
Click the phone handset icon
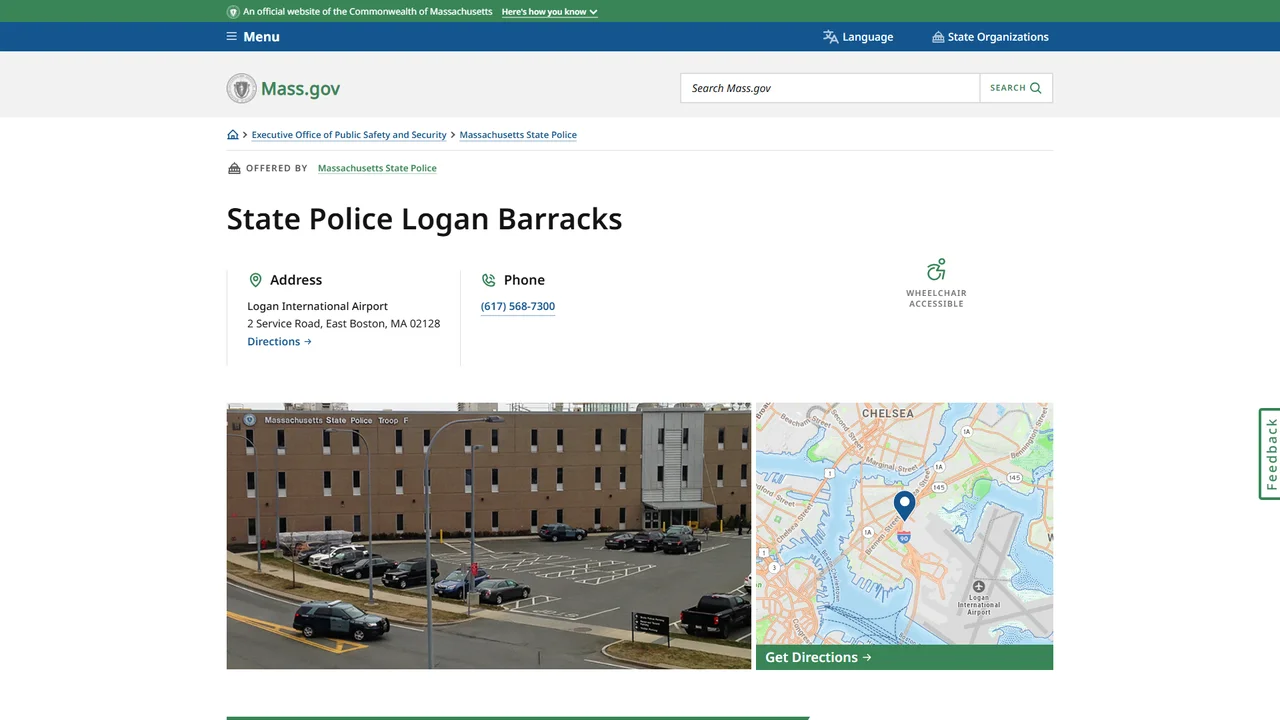[489, 280]
